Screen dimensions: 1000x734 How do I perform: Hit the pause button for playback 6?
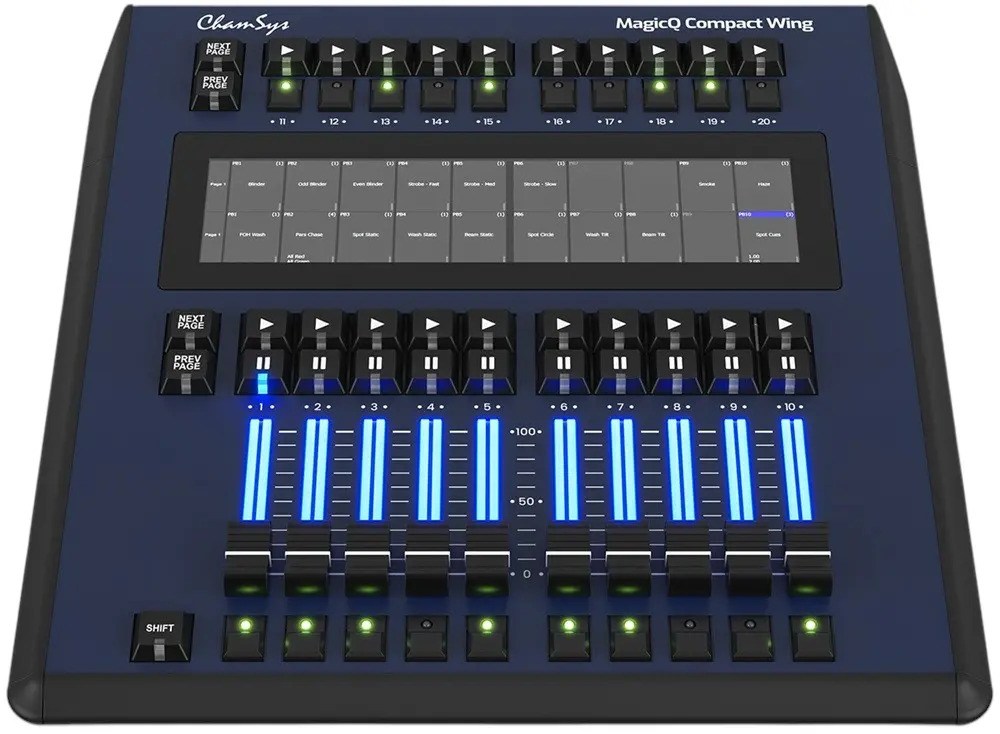click(563, 371)
